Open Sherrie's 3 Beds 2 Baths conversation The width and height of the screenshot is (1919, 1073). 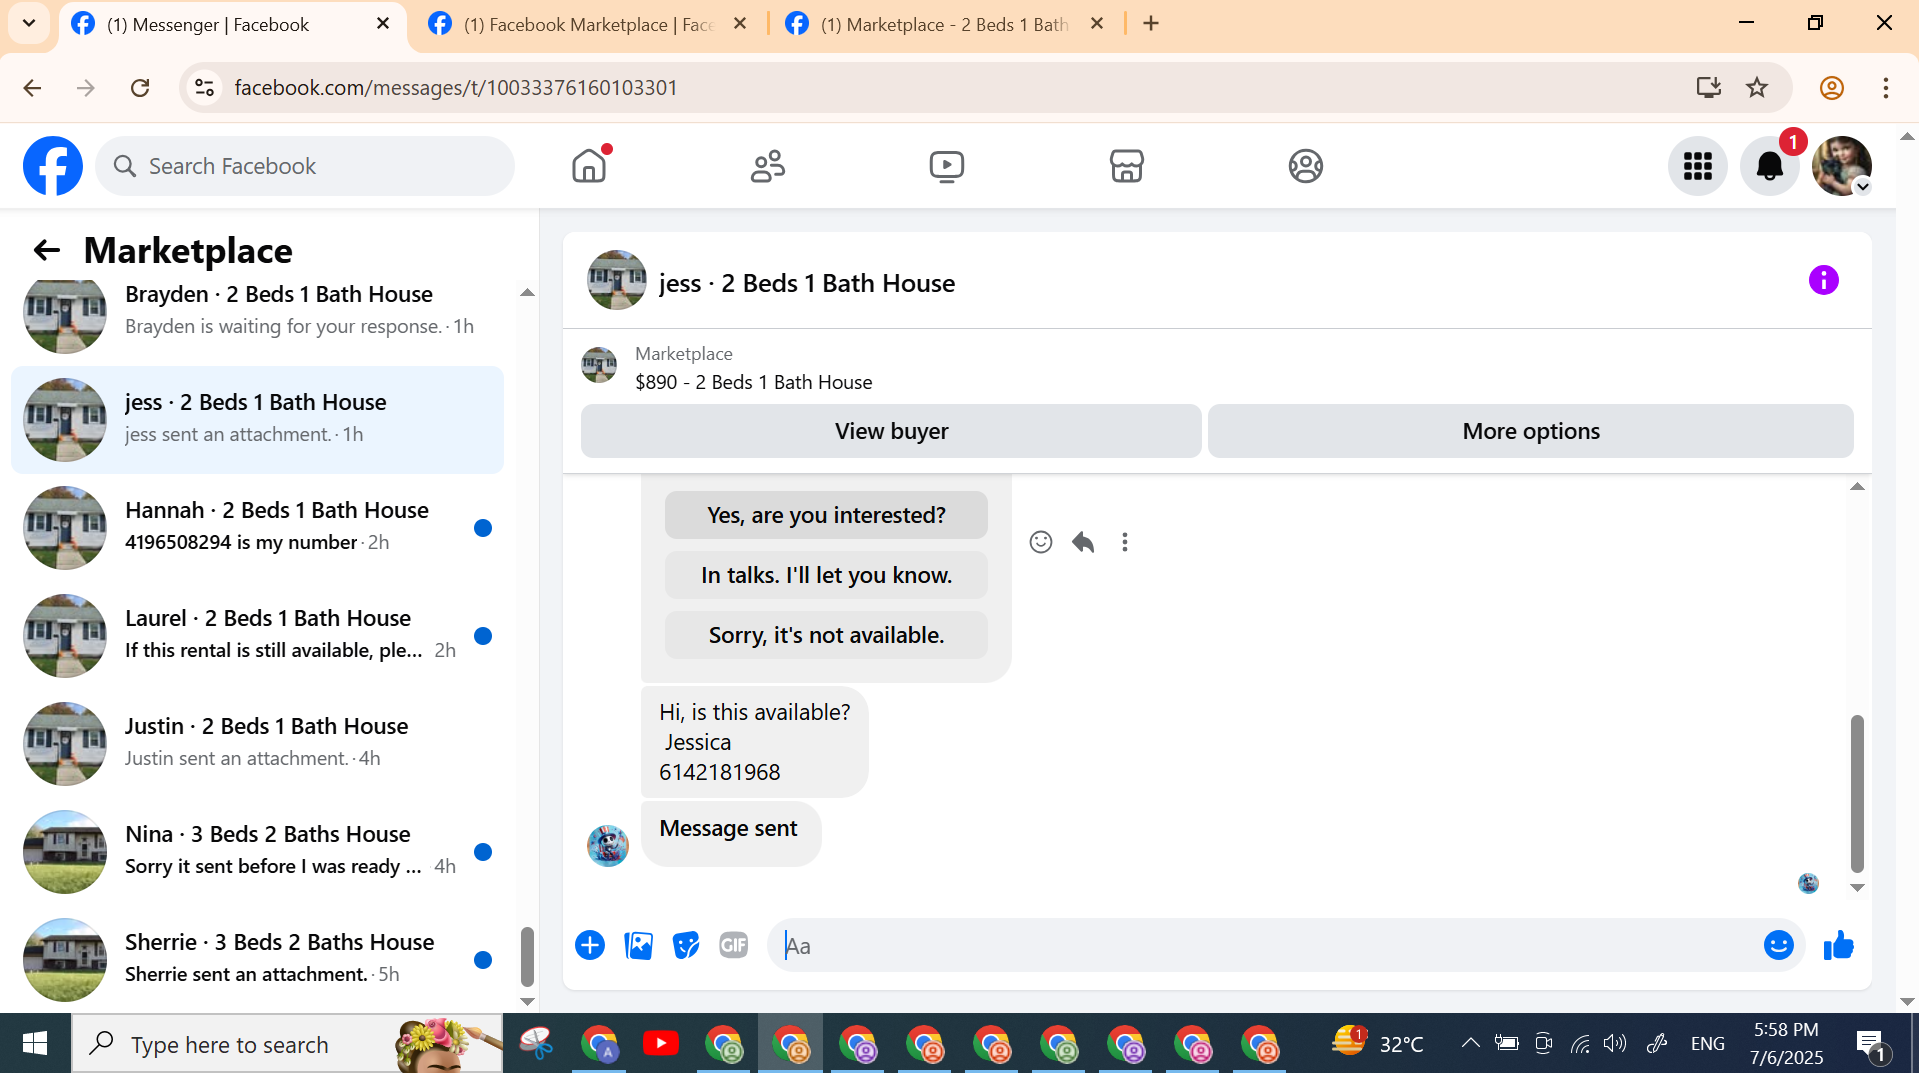tap(258, 959)
